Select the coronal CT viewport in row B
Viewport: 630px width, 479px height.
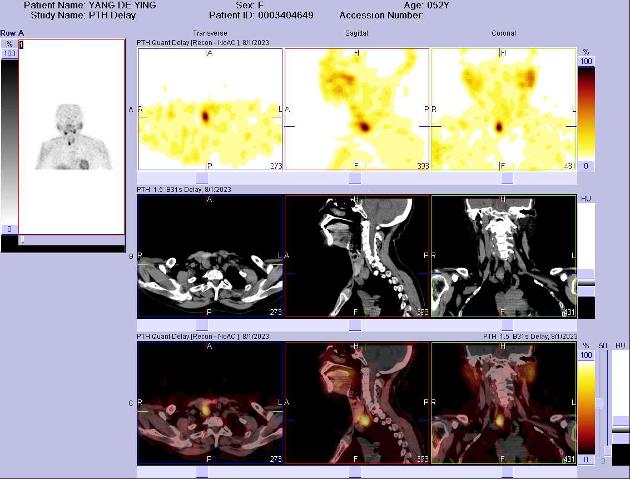503,256
